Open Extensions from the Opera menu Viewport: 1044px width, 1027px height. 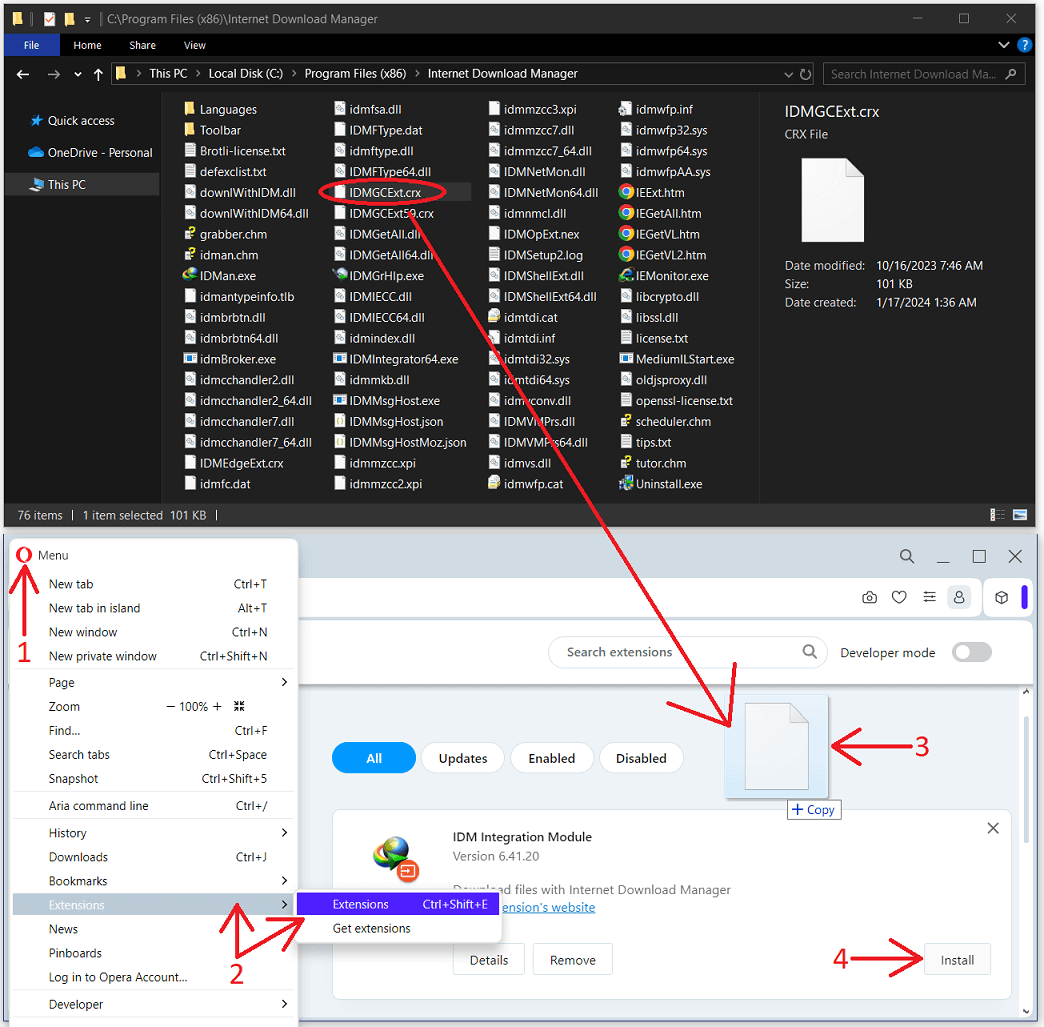[x=359, y=903]
